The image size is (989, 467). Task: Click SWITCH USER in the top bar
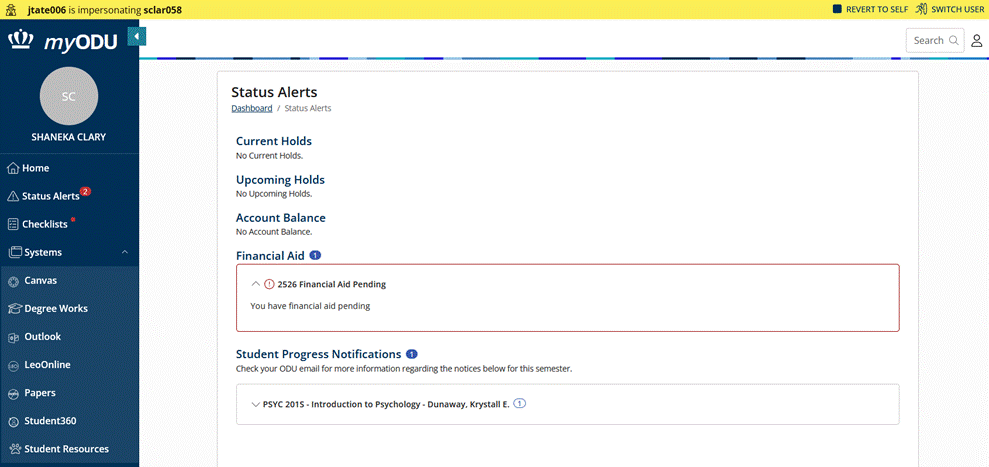pyautogui.click(x=950, y=9)
